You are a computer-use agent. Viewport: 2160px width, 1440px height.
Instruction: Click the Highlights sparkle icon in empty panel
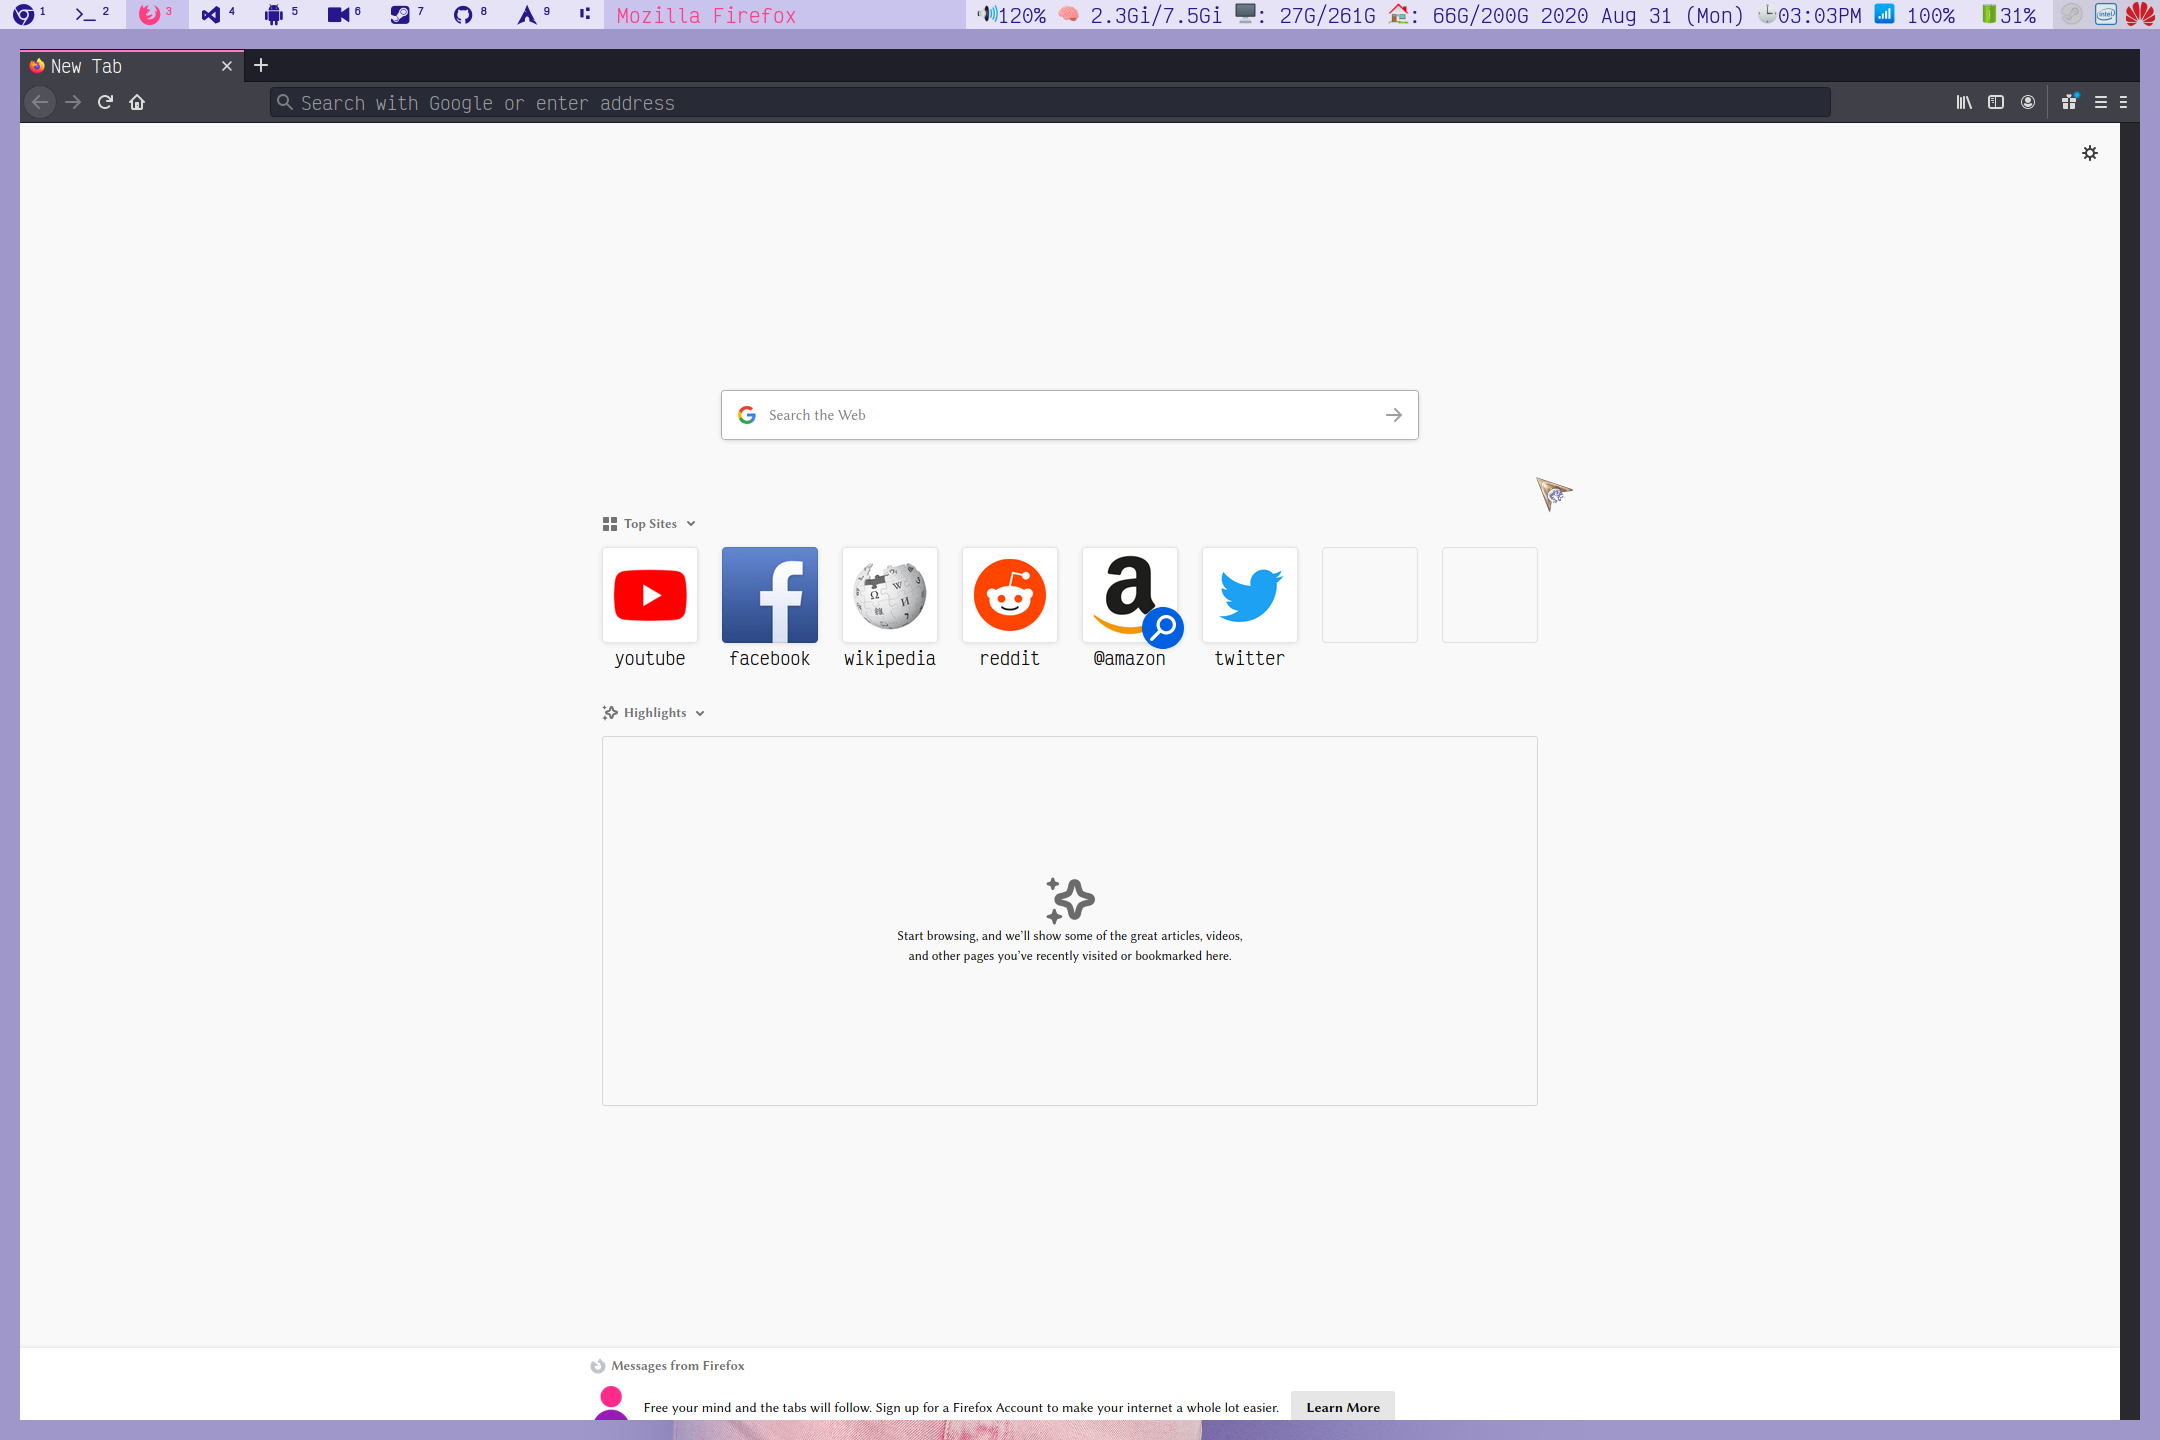tap(1070, 900)
